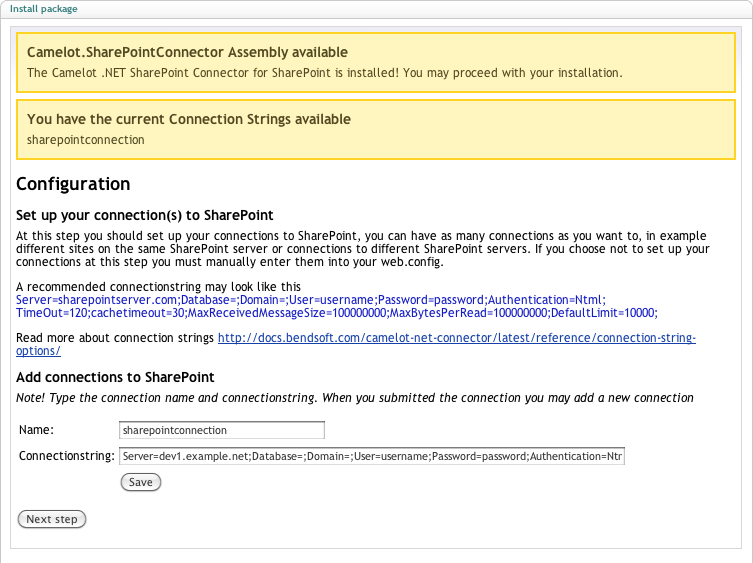Click the blue 'TimeOut=120' sample string line
This screenshot has height=563, width=753.
pos(337,313)
